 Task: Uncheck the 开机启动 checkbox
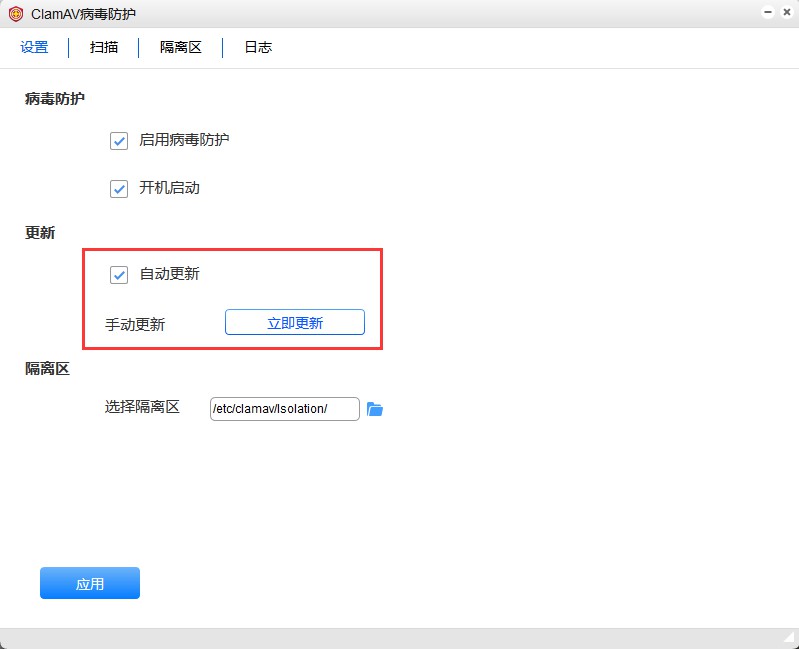(x=119, y=189)
